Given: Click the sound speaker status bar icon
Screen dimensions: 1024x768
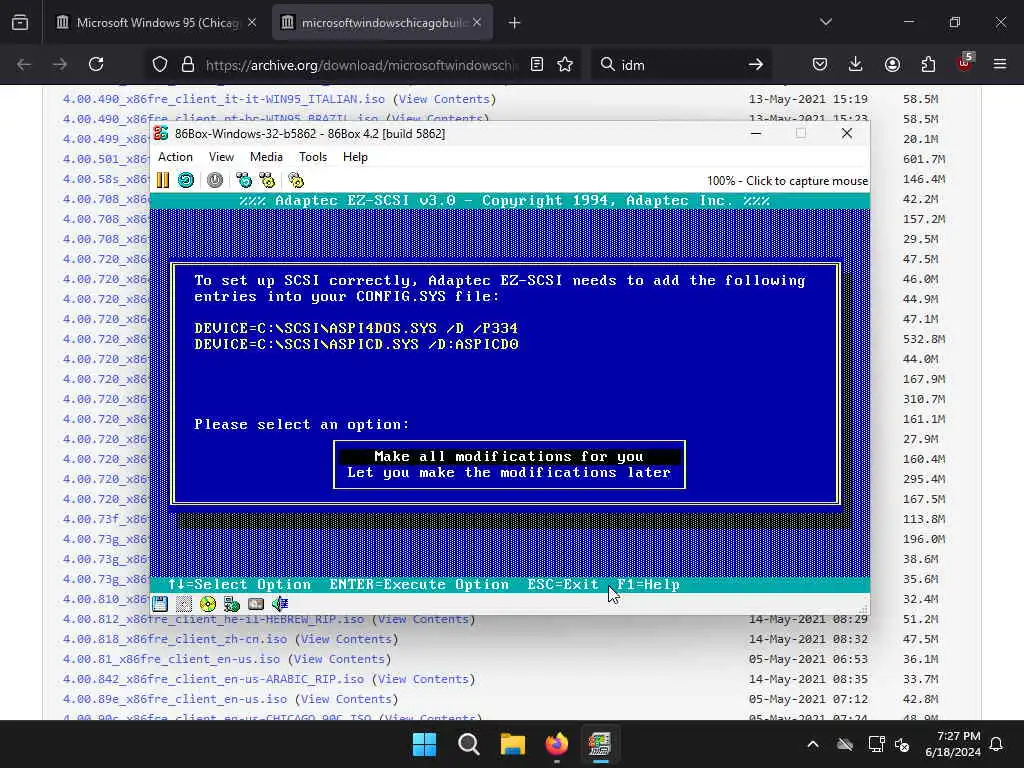Looking at the screenshot, I should coord(280,604).
